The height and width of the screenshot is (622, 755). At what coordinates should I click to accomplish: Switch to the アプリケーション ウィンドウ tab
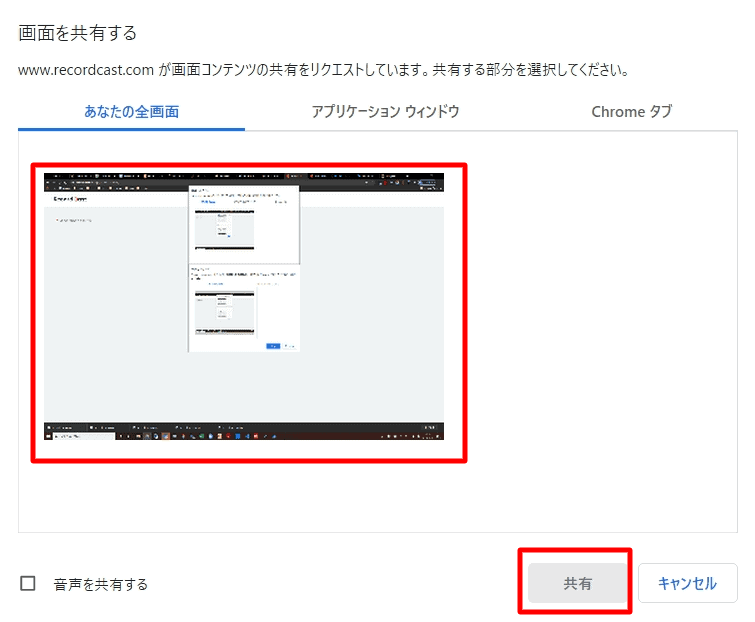coord(385,112)
